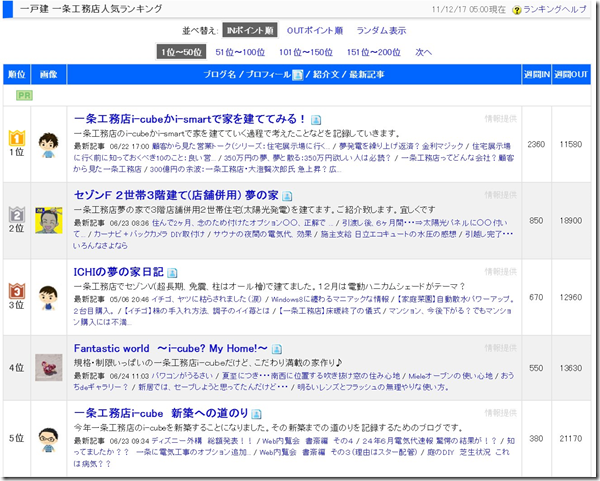Viewport: 600px width, 481px height.
Task: Sort by INポイント順
Action: click(250, 30)
